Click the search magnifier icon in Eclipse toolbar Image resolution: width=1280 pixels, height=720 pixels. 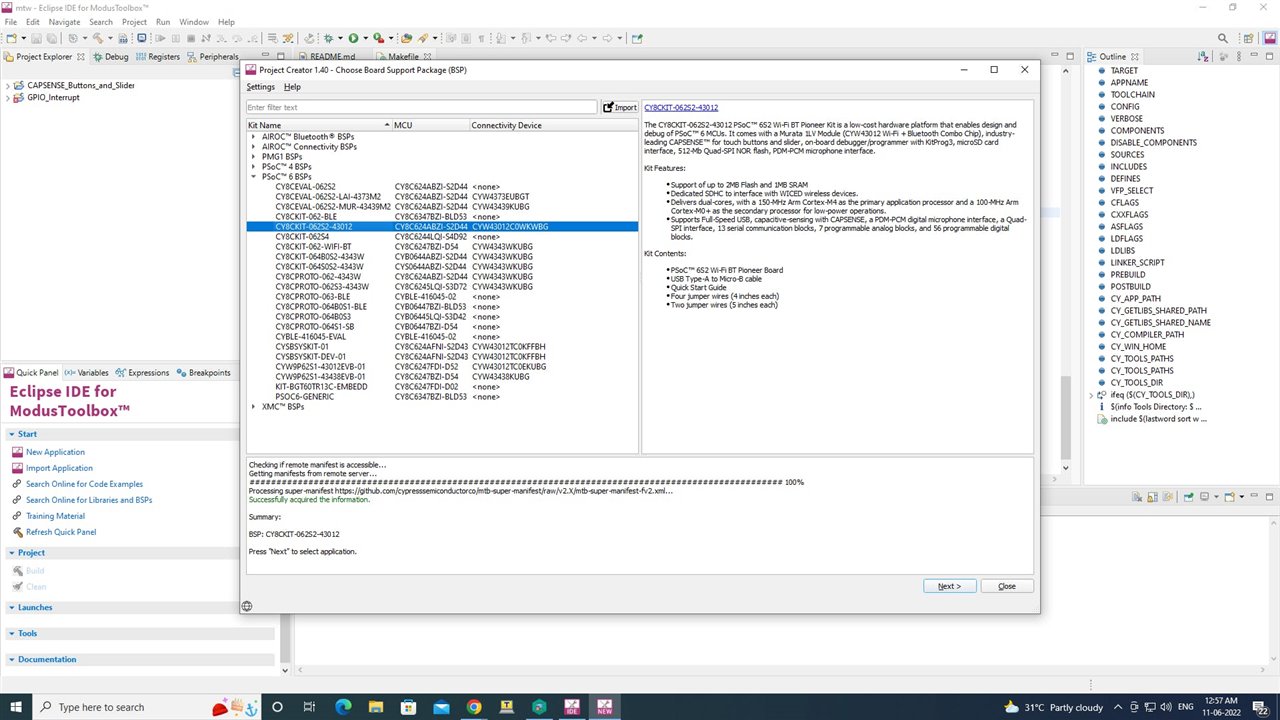(x=1222, y=38)
